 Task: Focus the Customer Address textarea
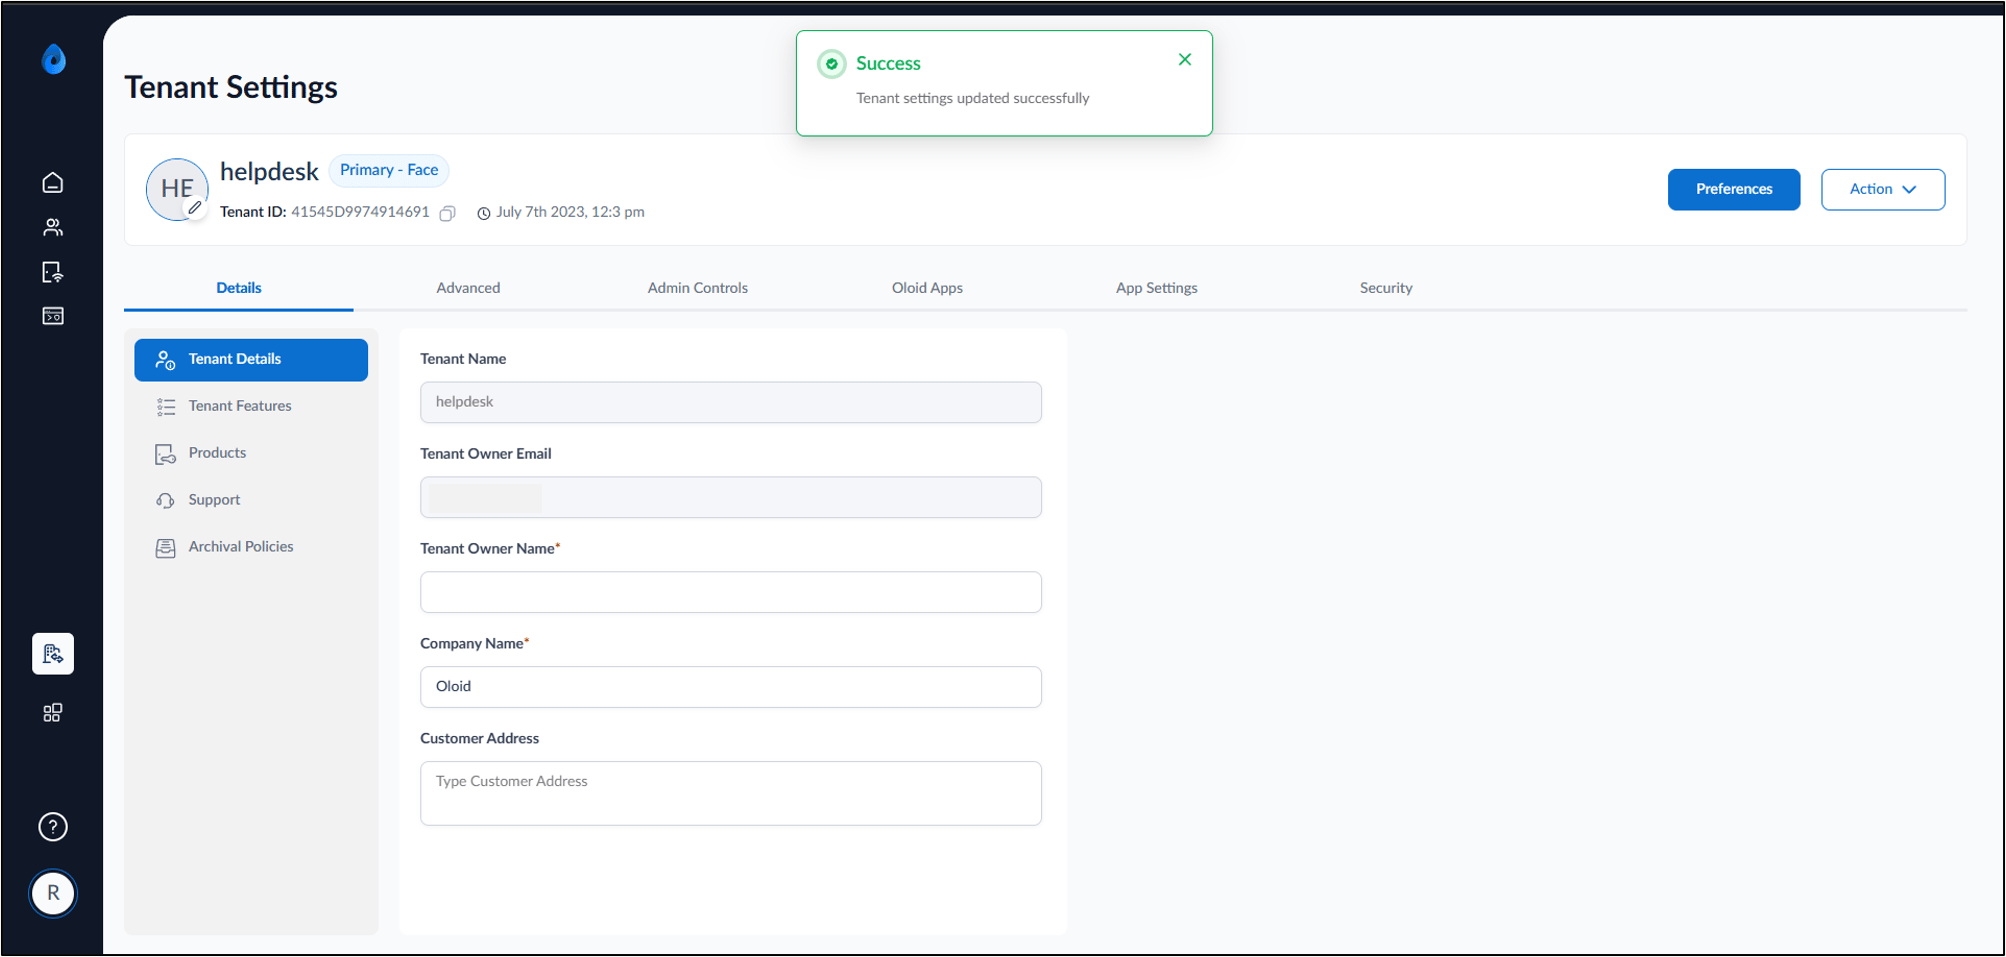point(731,794)
